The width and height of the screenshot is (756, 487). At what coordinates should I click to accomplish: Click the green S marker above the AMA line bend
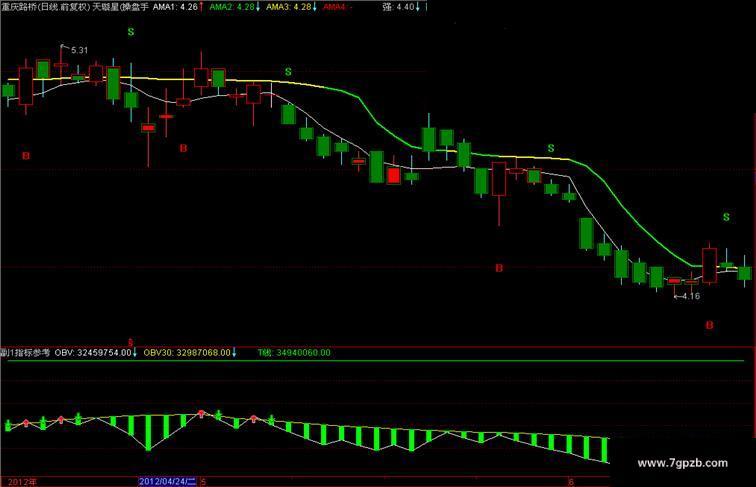pos(288,72)
